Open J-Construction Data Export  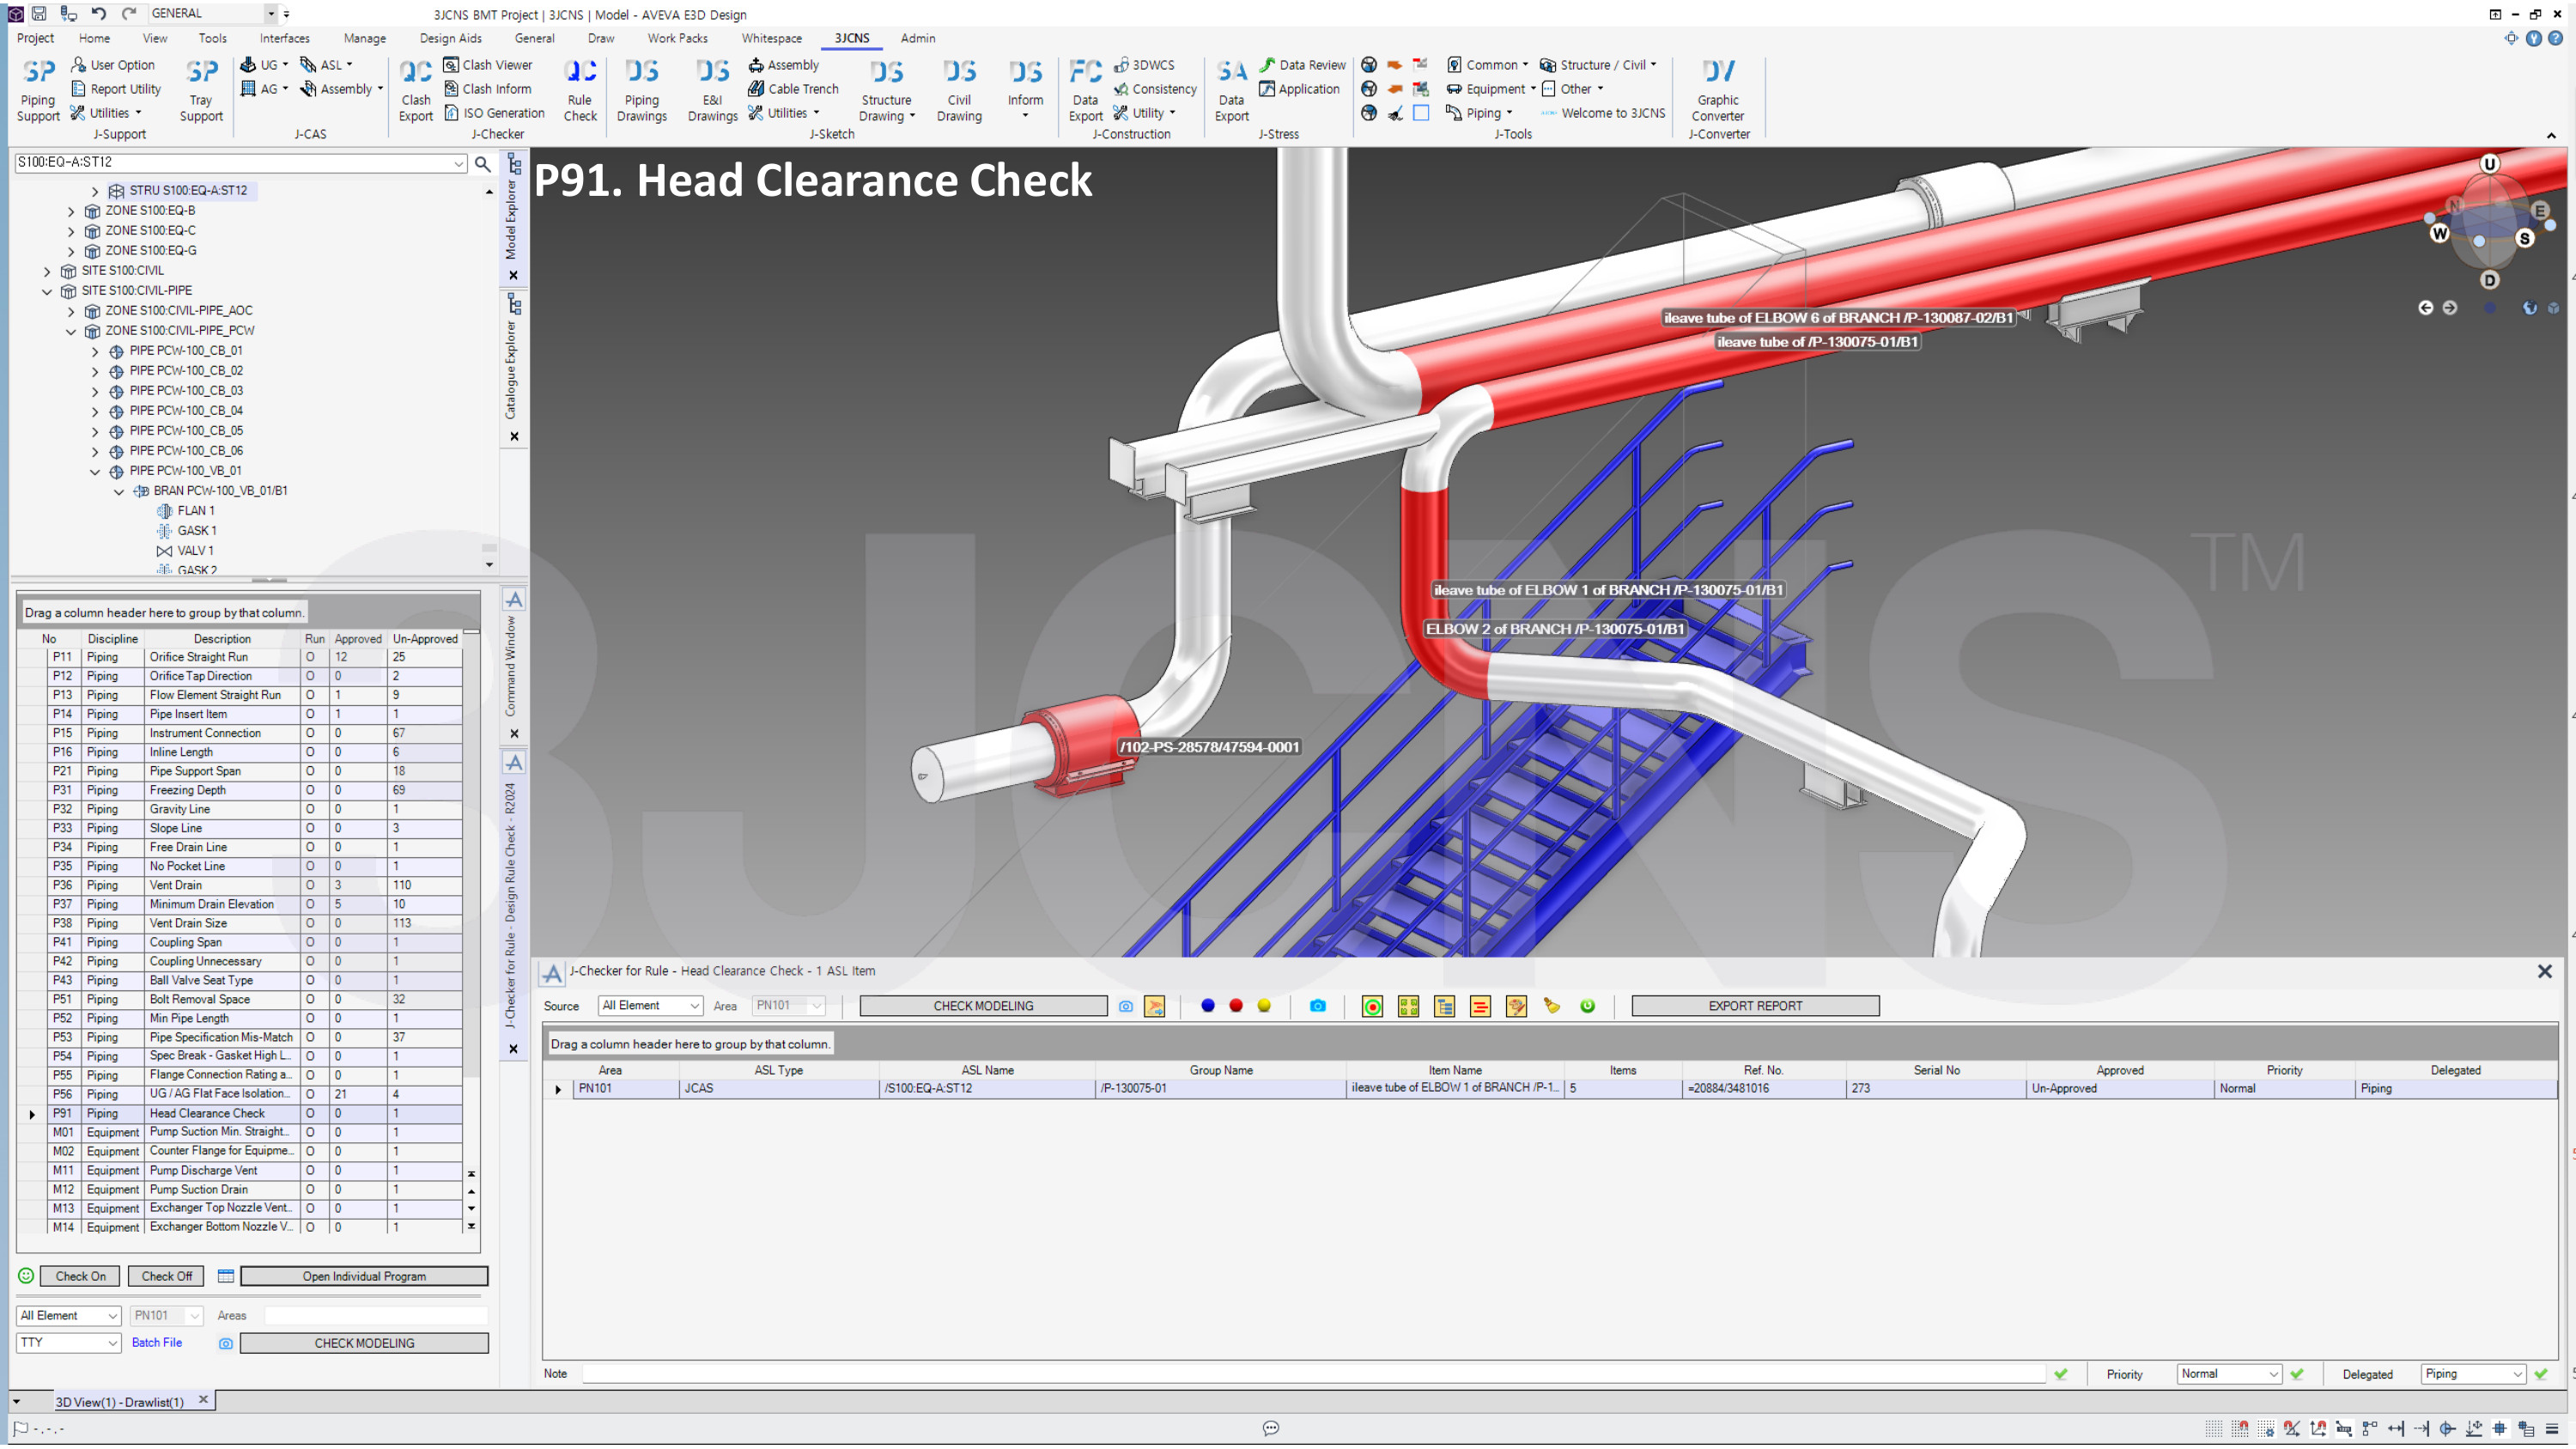tap(1085, 90)
